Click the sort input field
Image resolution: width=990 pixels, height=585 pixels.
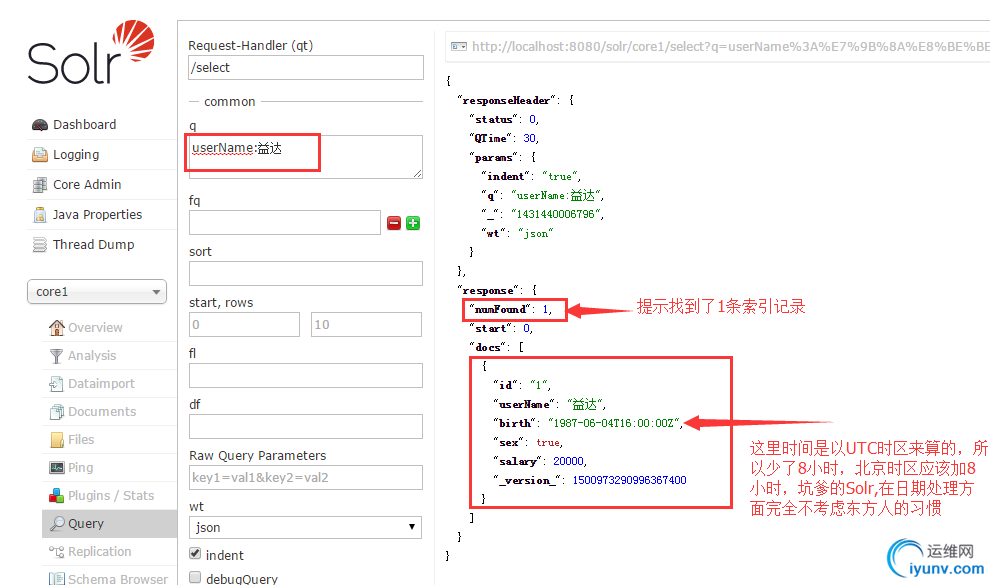[306, 274]
